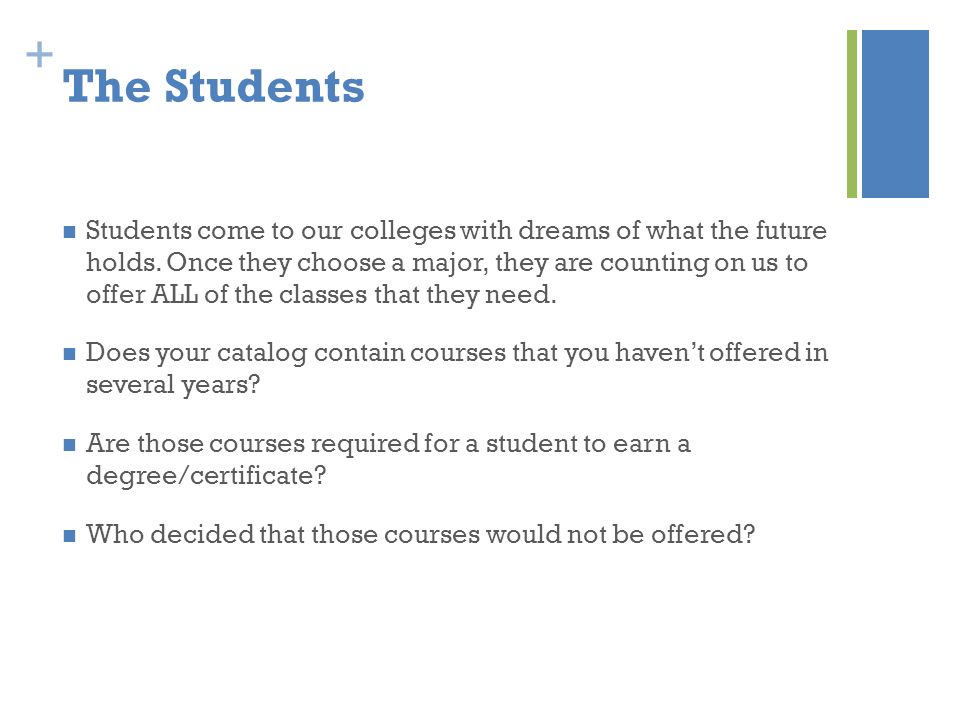
Task: Click 'Are those courses required' line
Action: (x=388, y=443)
